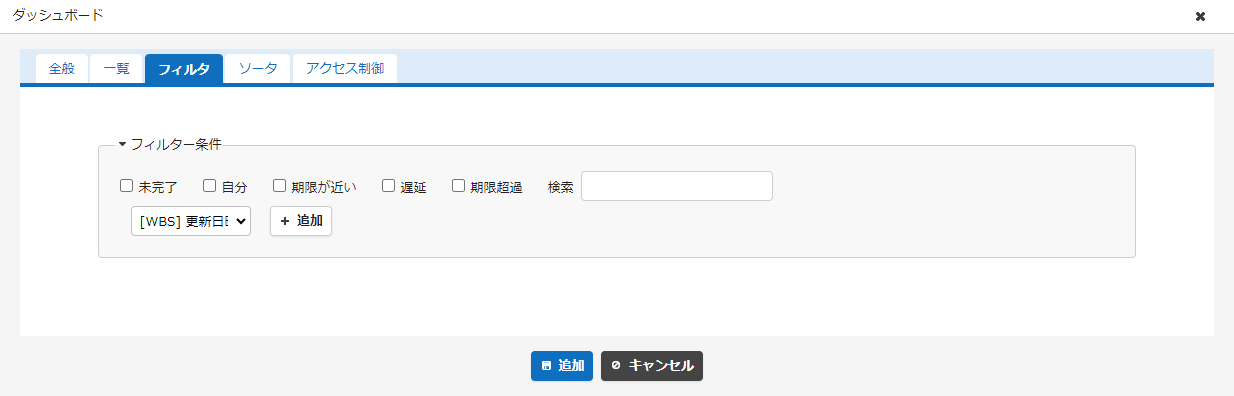The image size is (1234, 396).
Task: Tick the 自分 checkbox
Action: [x=210, y=185]
